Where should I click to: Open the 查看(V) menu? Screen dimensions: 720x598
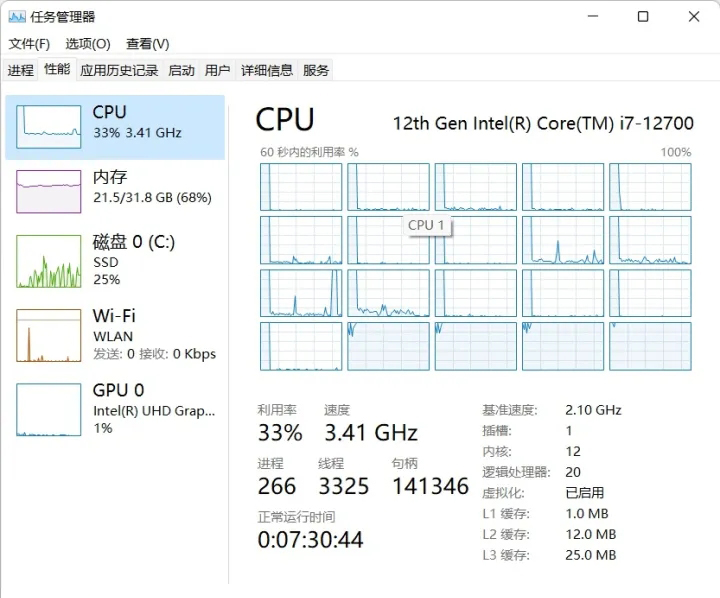147,44
